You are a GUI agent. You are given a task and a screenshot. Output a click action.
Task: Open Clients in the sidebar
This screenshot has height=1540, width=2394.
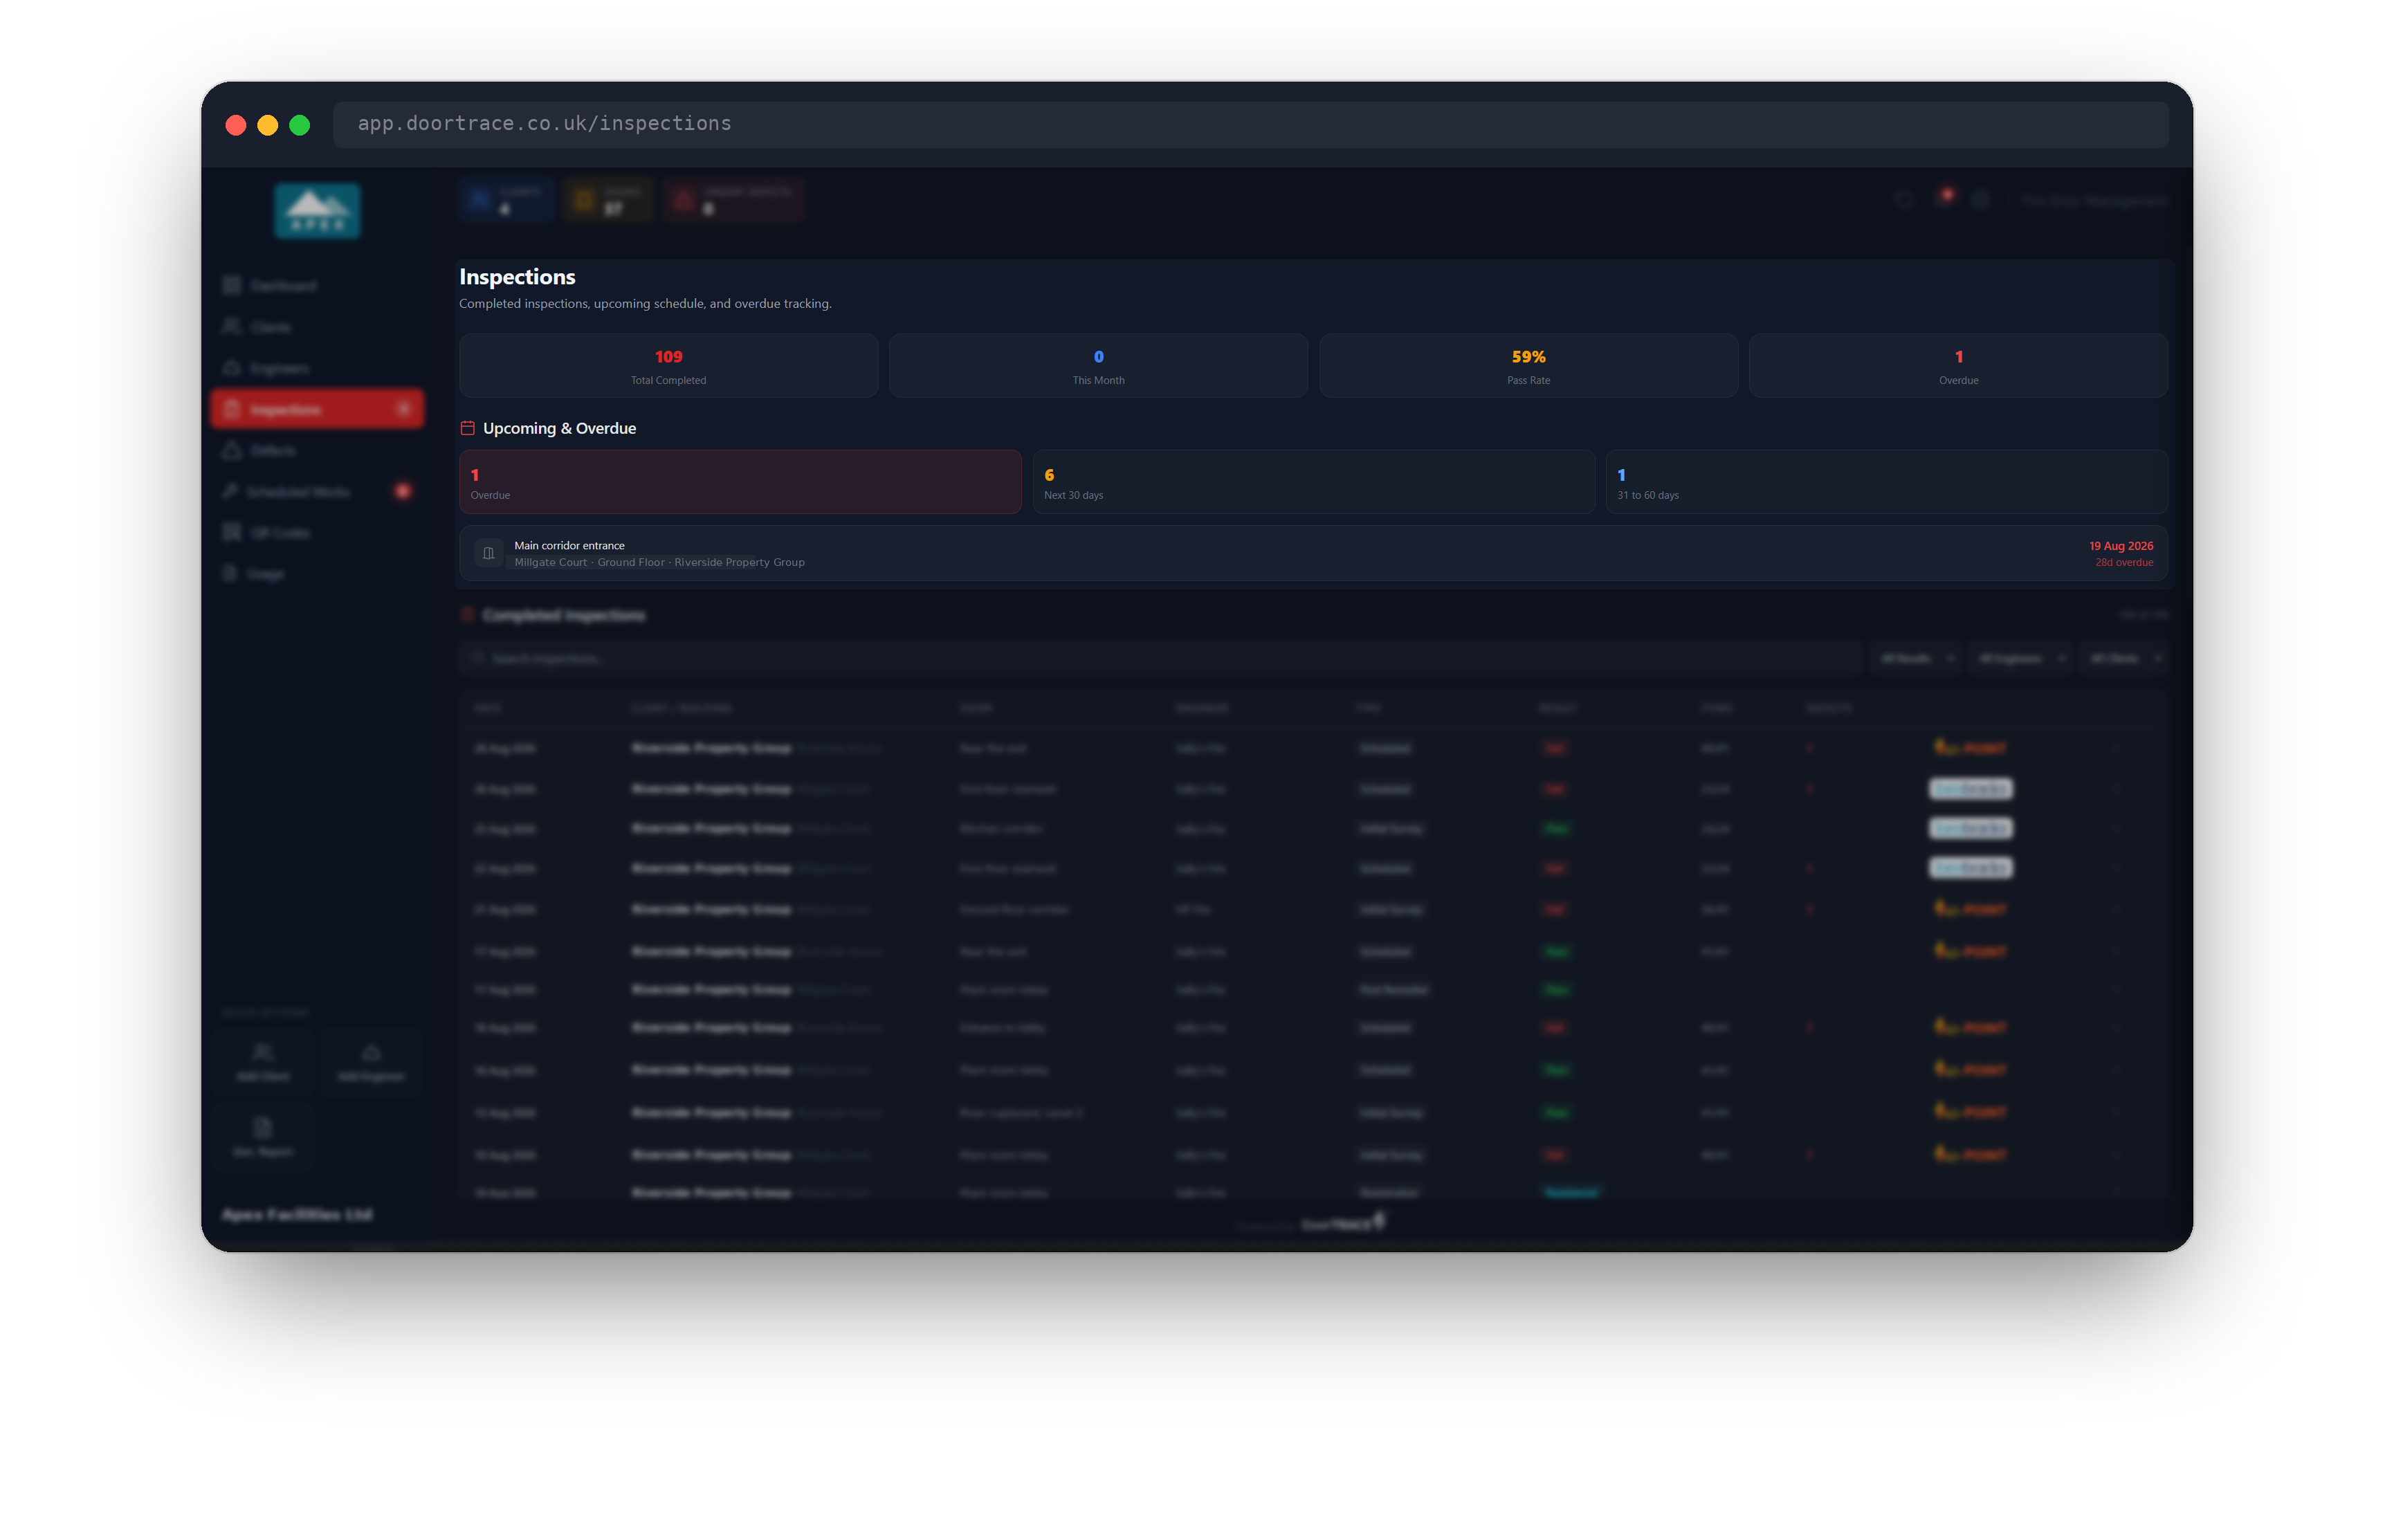click(x=317, y=327)
